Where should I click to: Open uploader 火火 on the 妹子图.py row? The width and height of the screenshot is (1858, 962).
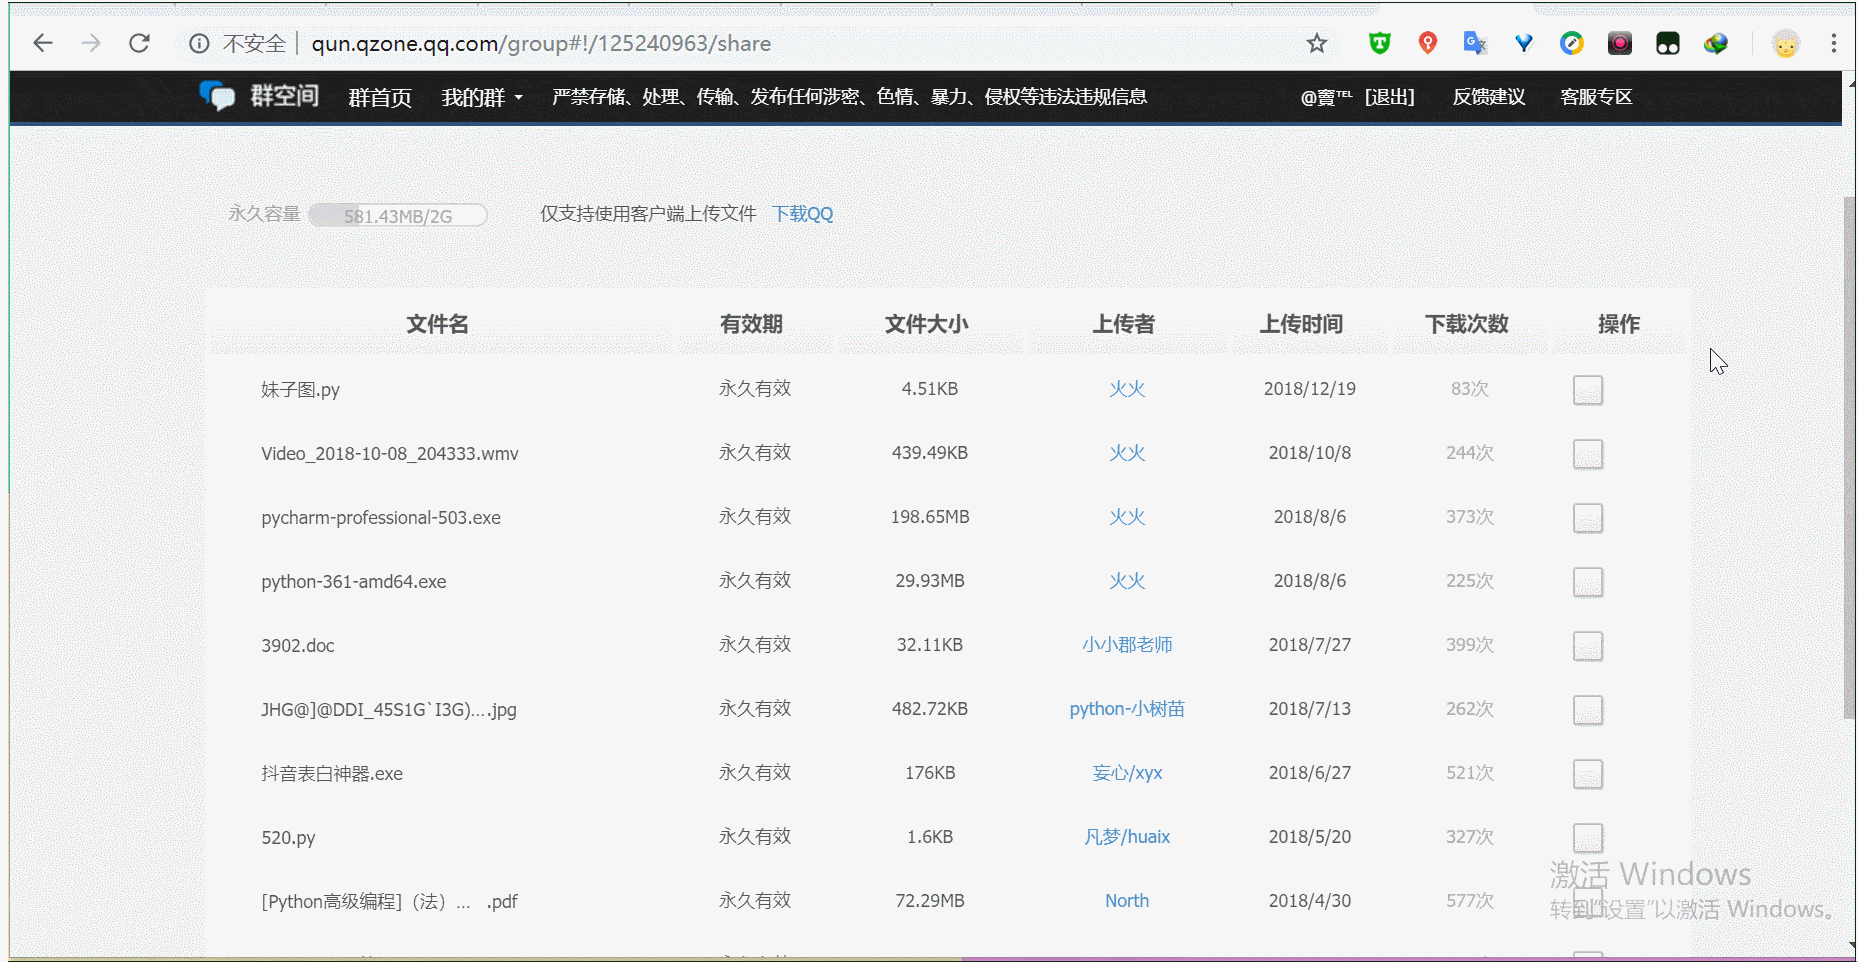coord(1127,389)
